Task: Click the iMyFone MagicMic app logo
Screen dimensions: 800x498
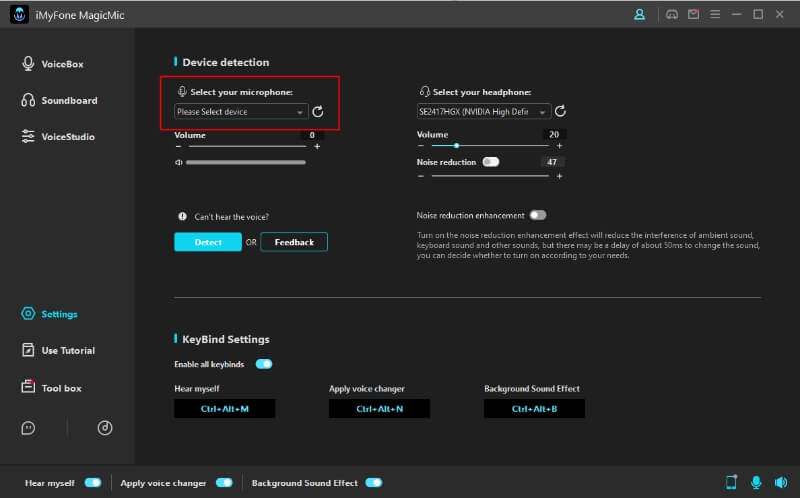Action: point(19,15)
